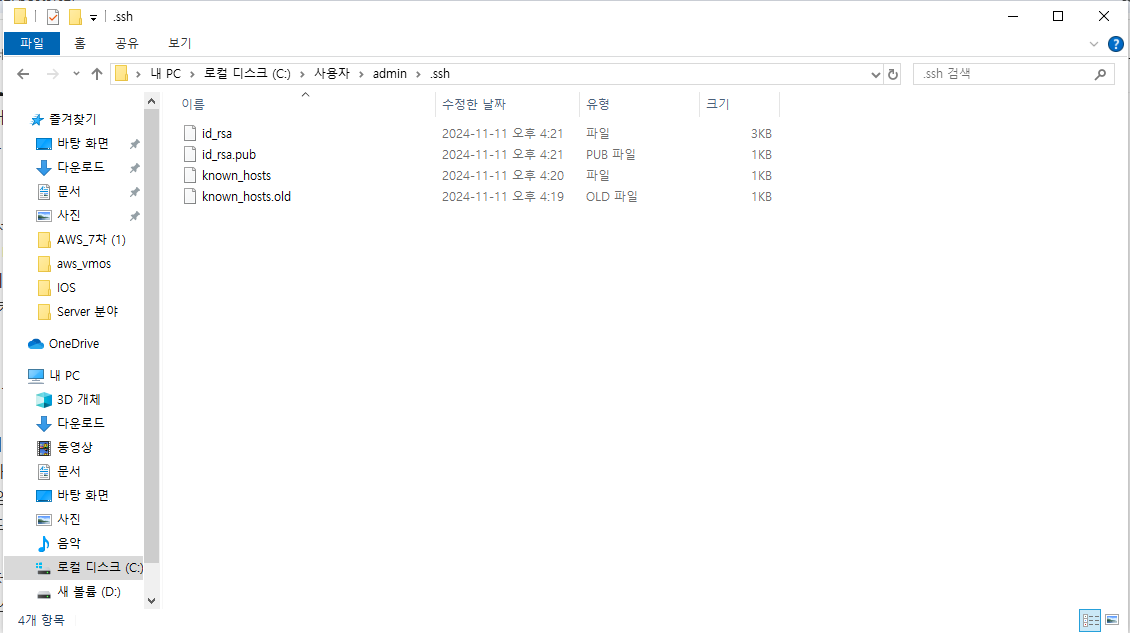Click the Back navigation arrow
The width and height of the screenshot is (1130, 633).
tap(23, 74)
